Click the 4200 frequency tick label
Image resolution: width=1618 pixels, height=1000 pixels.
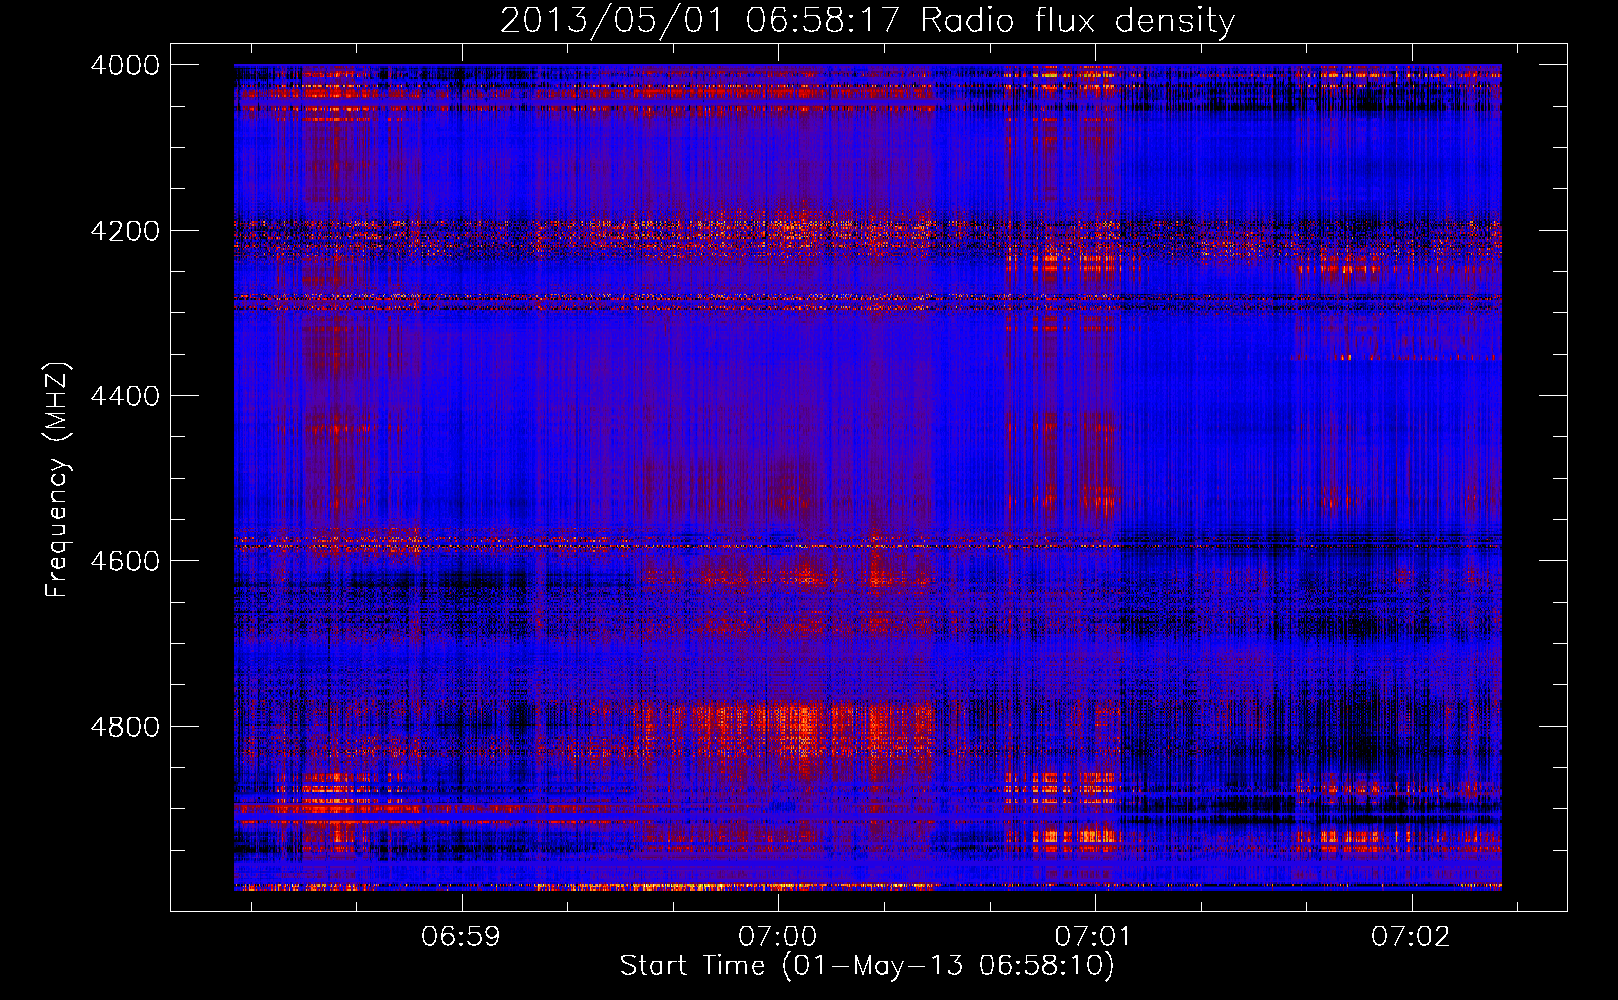[x=125, y=231]
